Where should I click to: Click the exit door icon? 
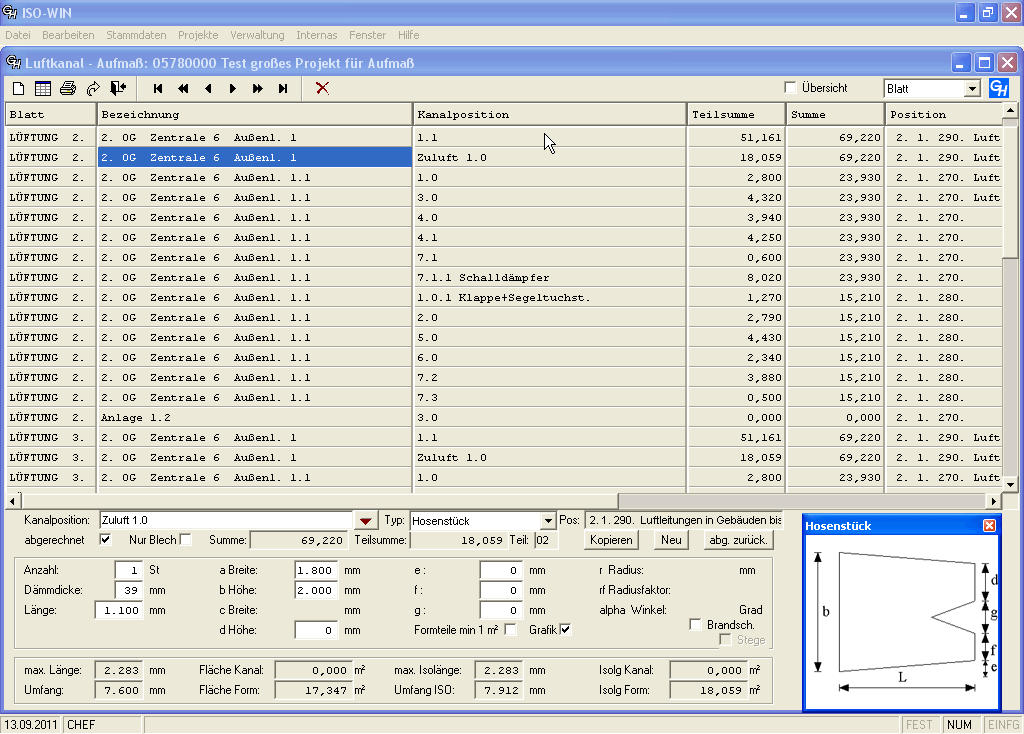pos(118,88)
